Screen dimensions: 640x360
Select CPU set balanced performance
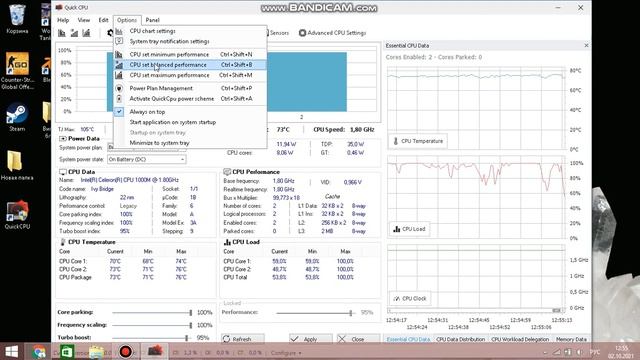coord(190,65)
